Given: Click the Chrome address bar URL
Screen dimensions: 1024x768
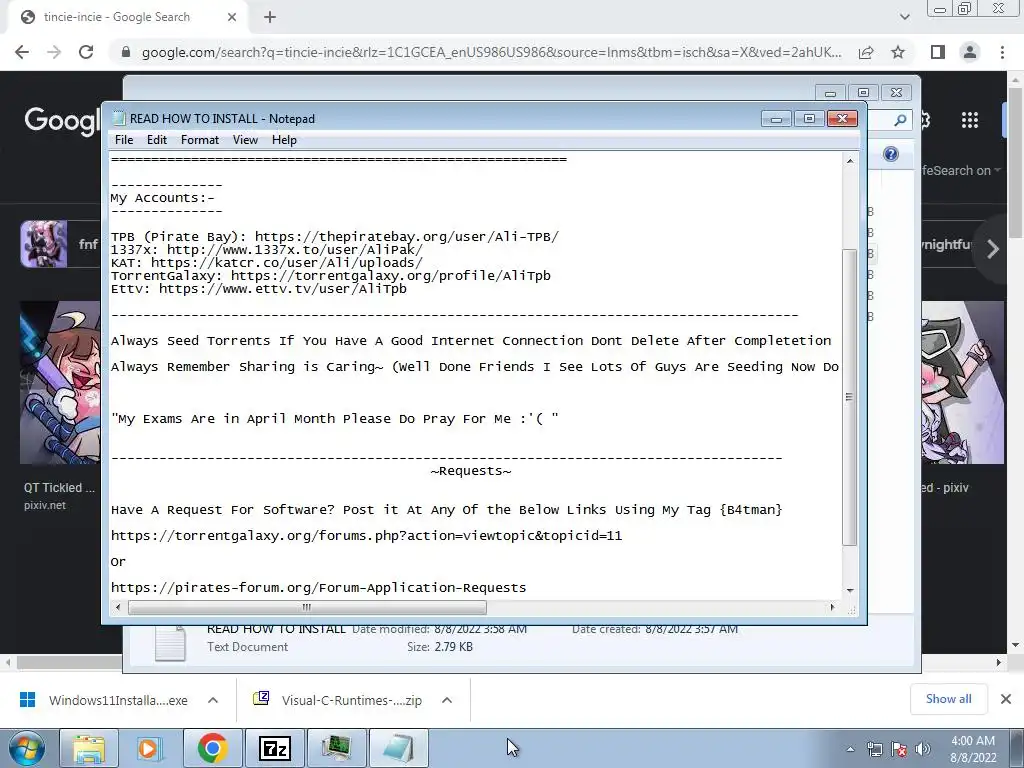Looking at the screenshot, I should (x=491, y=52).
